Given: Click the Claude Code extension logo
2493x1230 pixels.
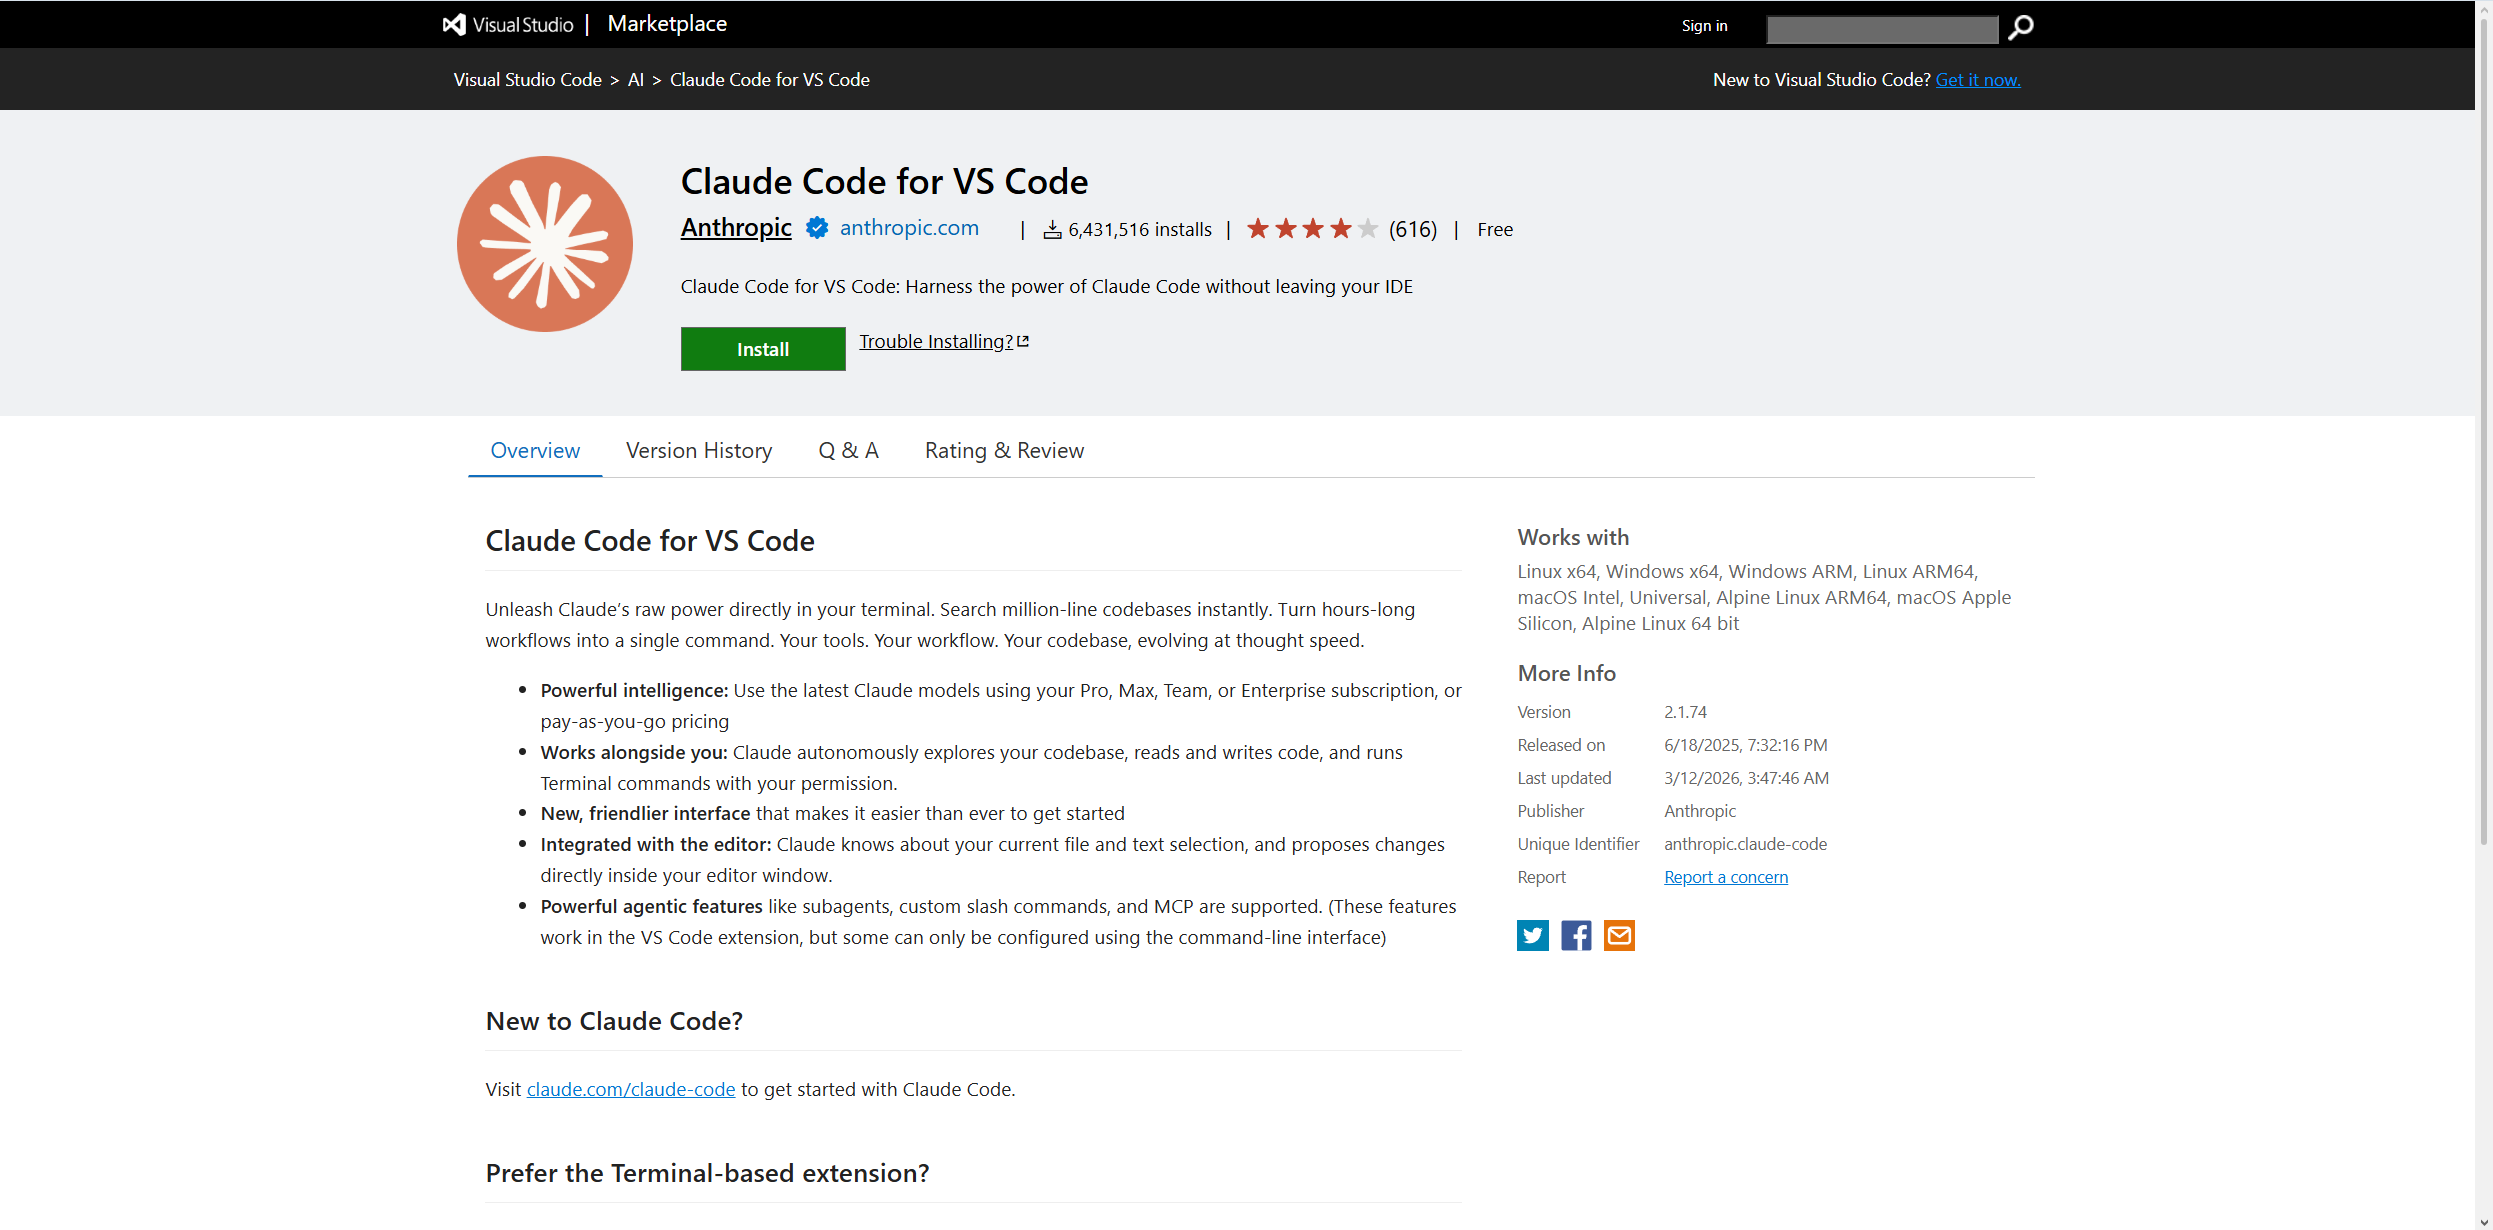Looking at the screenshot, I should click(544, 243).
